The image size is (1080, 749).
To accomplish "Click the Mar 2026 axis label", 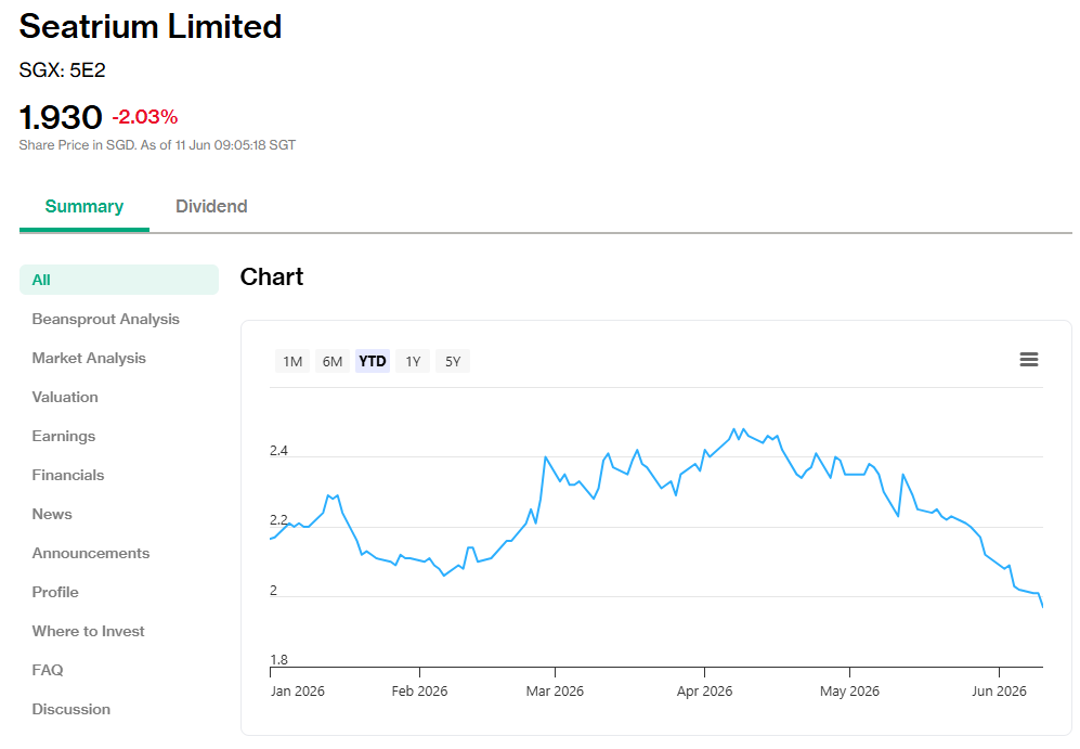I will coord(555,691).
